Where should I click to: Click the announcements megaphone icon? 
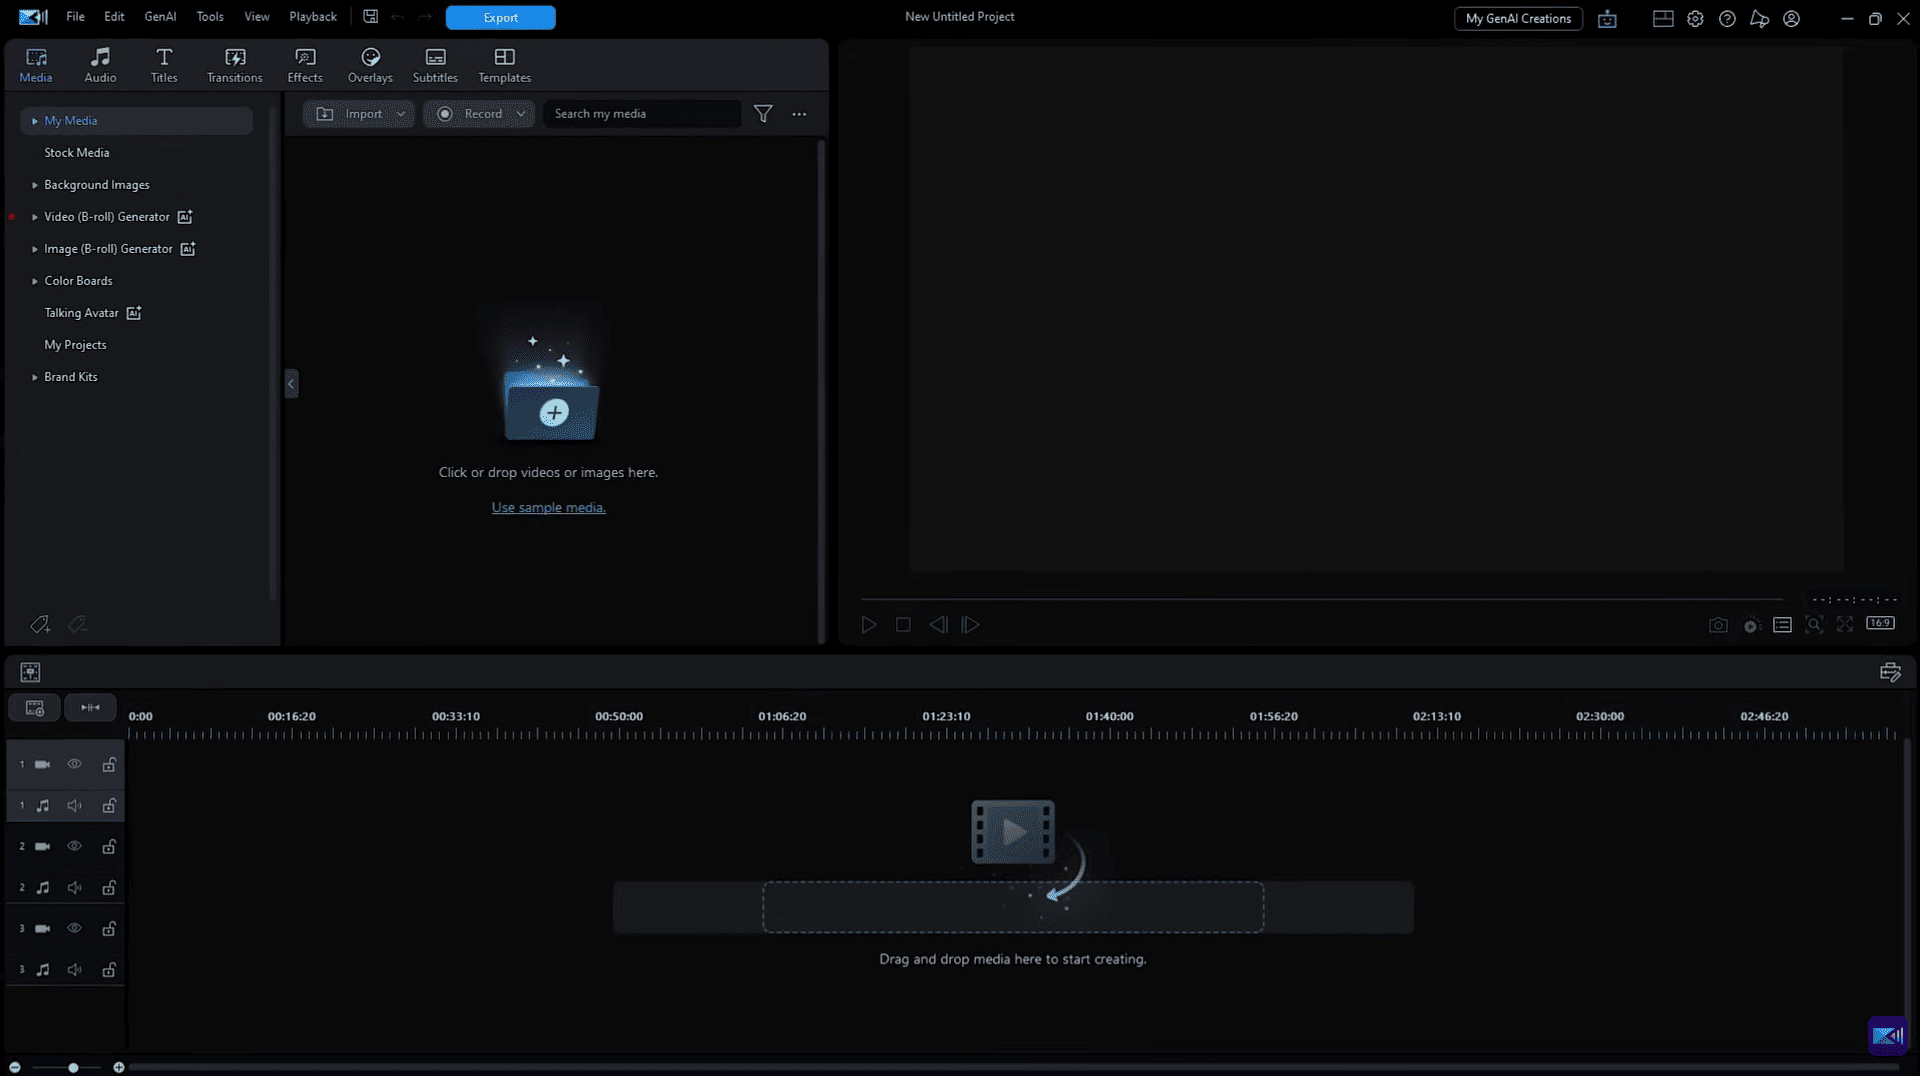click(1759, 19)
